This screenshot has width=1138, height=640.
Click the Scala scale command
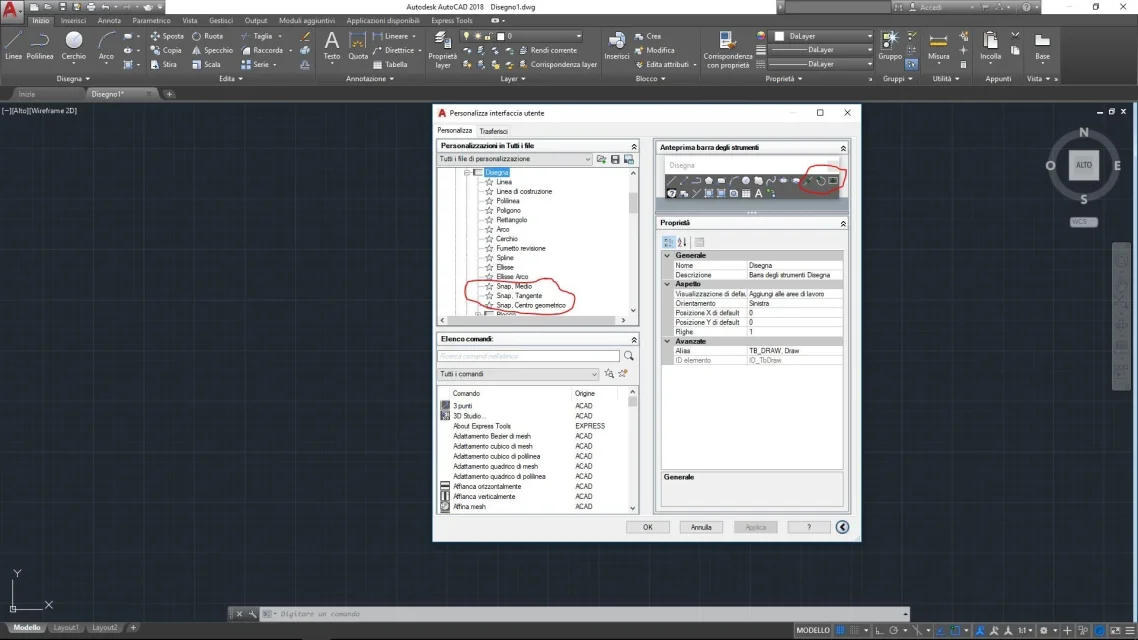[x=206, y=65]
